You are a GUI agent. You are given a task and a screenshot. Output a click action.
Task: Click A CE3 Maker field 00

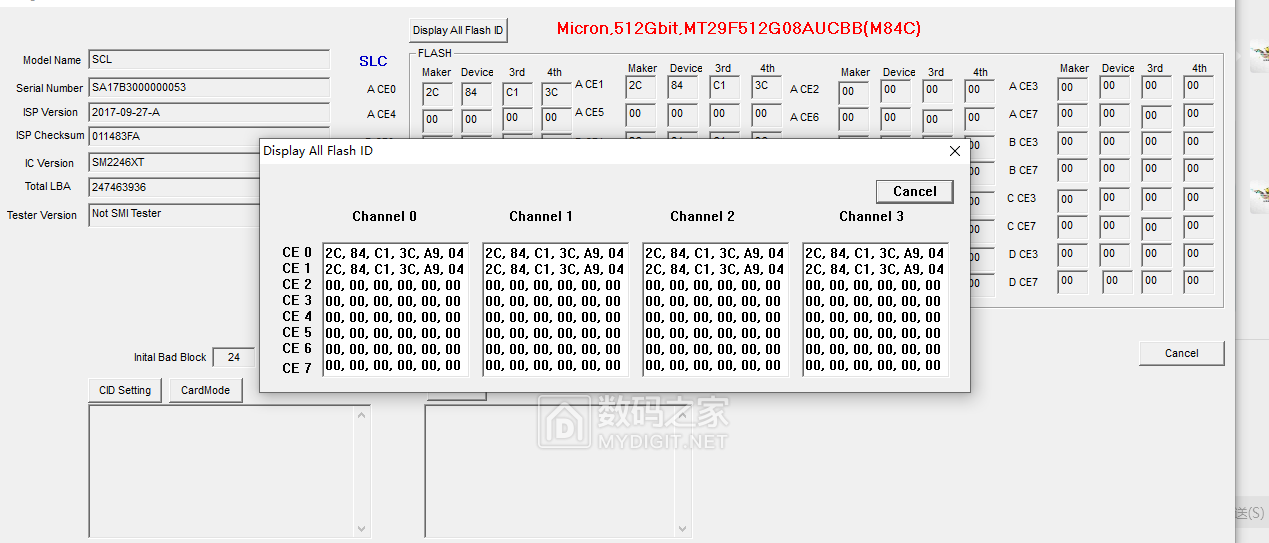click(1072, 87)
